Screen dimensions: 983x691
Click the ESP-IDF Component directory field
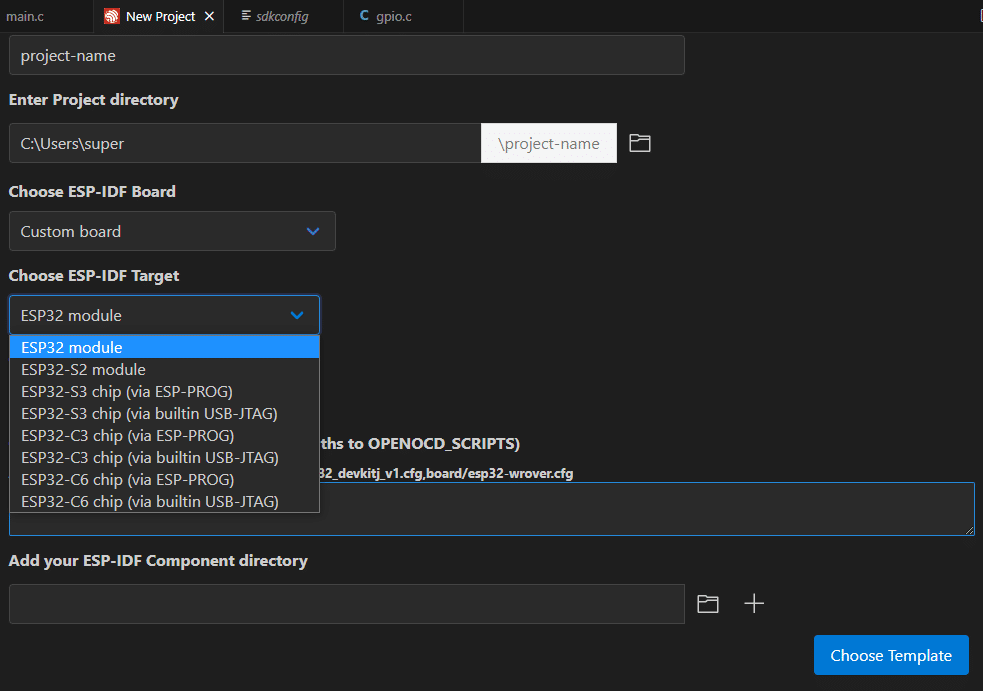(x=347, y=604)
